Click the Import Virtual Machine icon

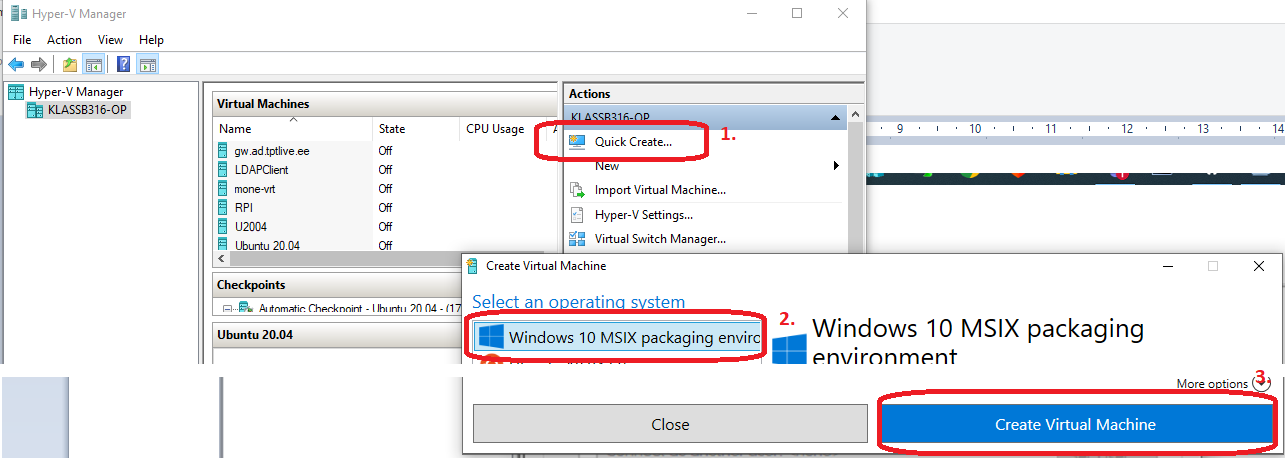[577, 190]
